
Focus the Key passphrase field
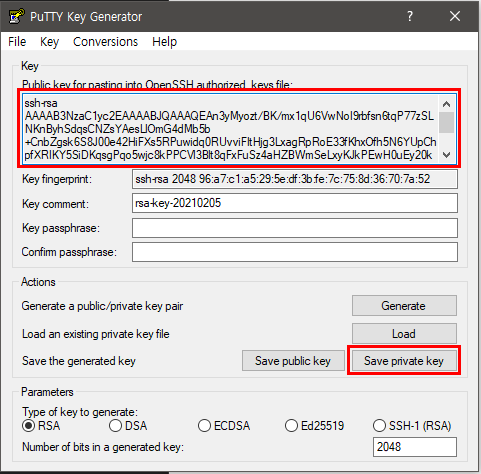click(295, 228)
